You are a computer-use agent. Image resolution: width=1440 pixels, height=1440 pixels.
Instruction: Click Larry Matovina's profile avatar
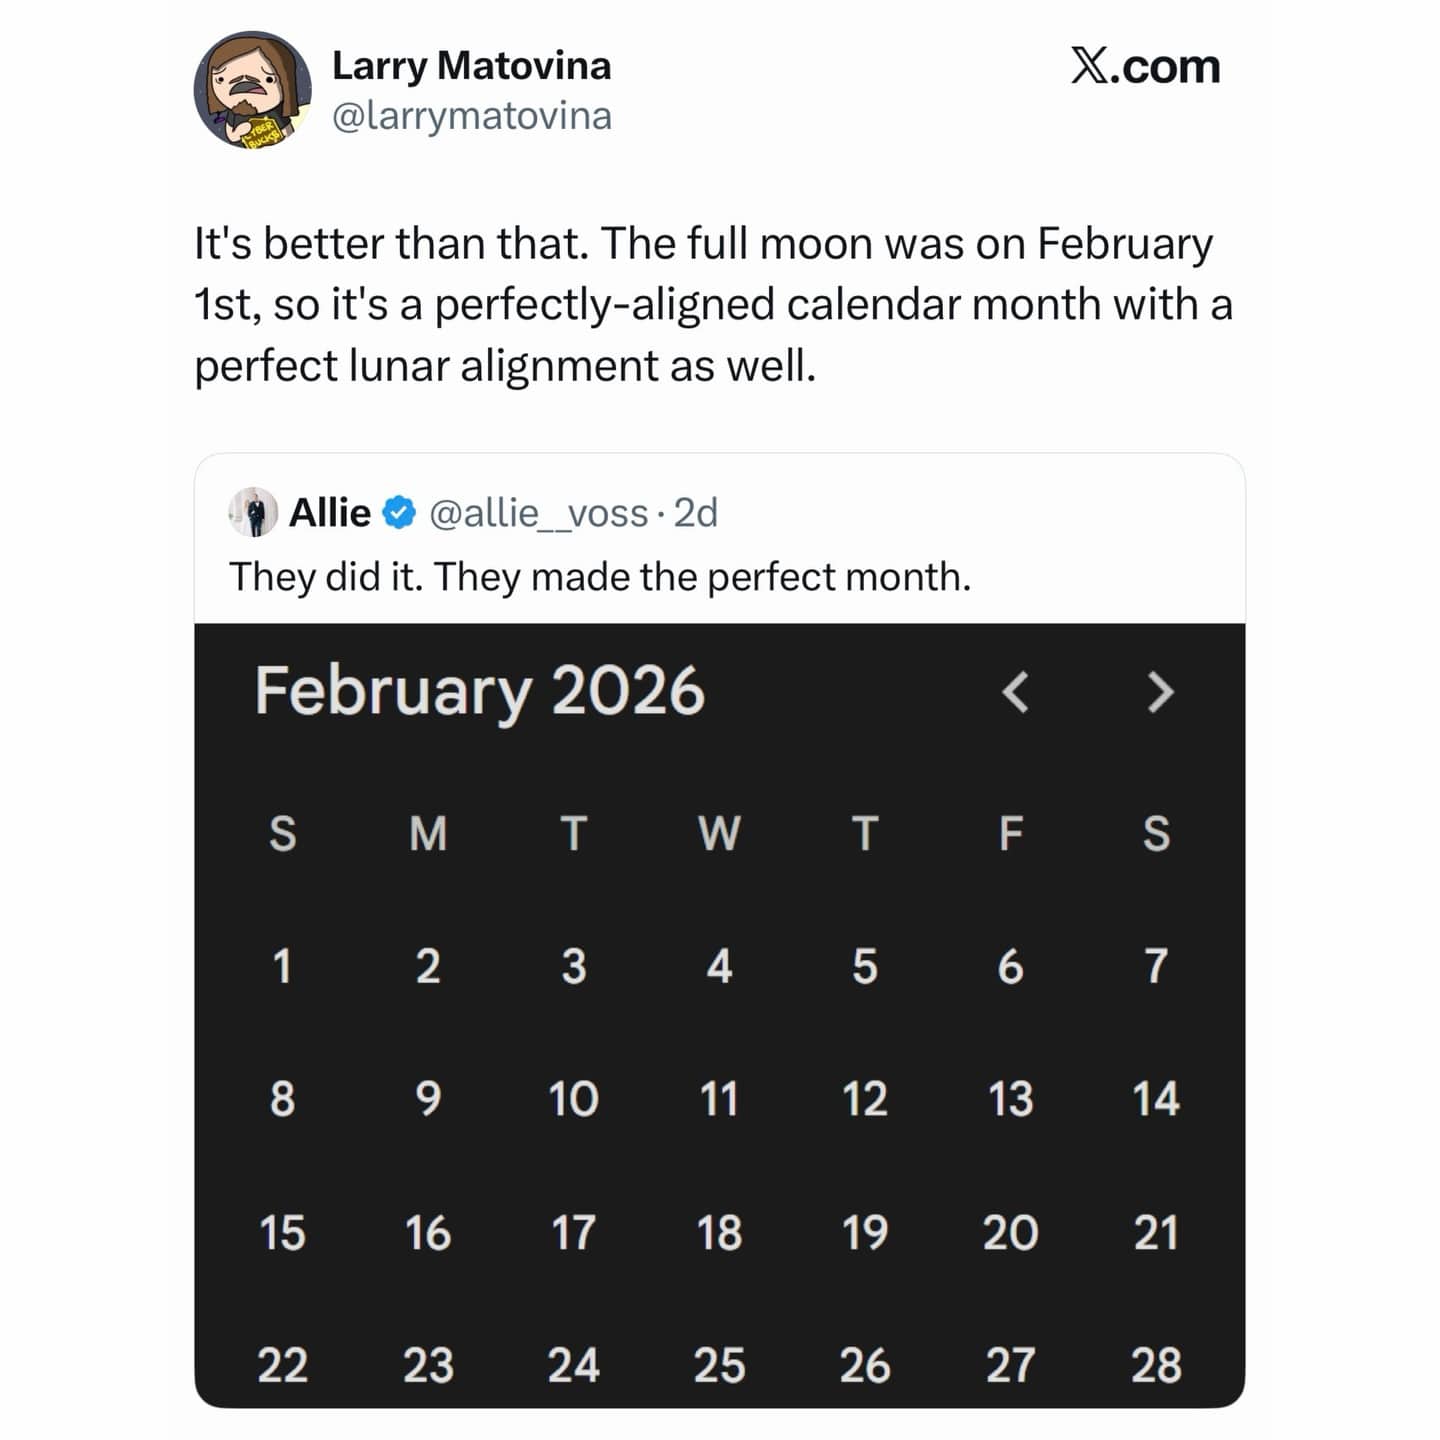252,90
